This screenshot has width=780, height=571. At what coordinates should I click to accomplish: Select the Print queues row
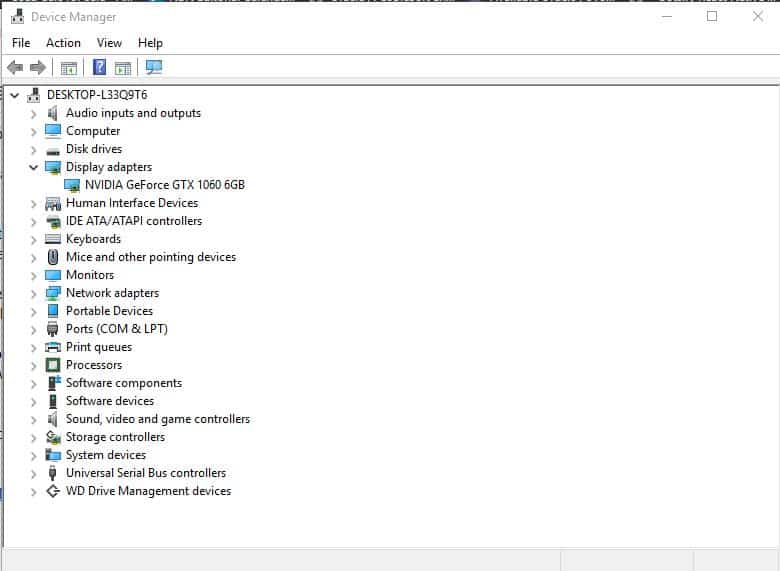click(99, 347)
